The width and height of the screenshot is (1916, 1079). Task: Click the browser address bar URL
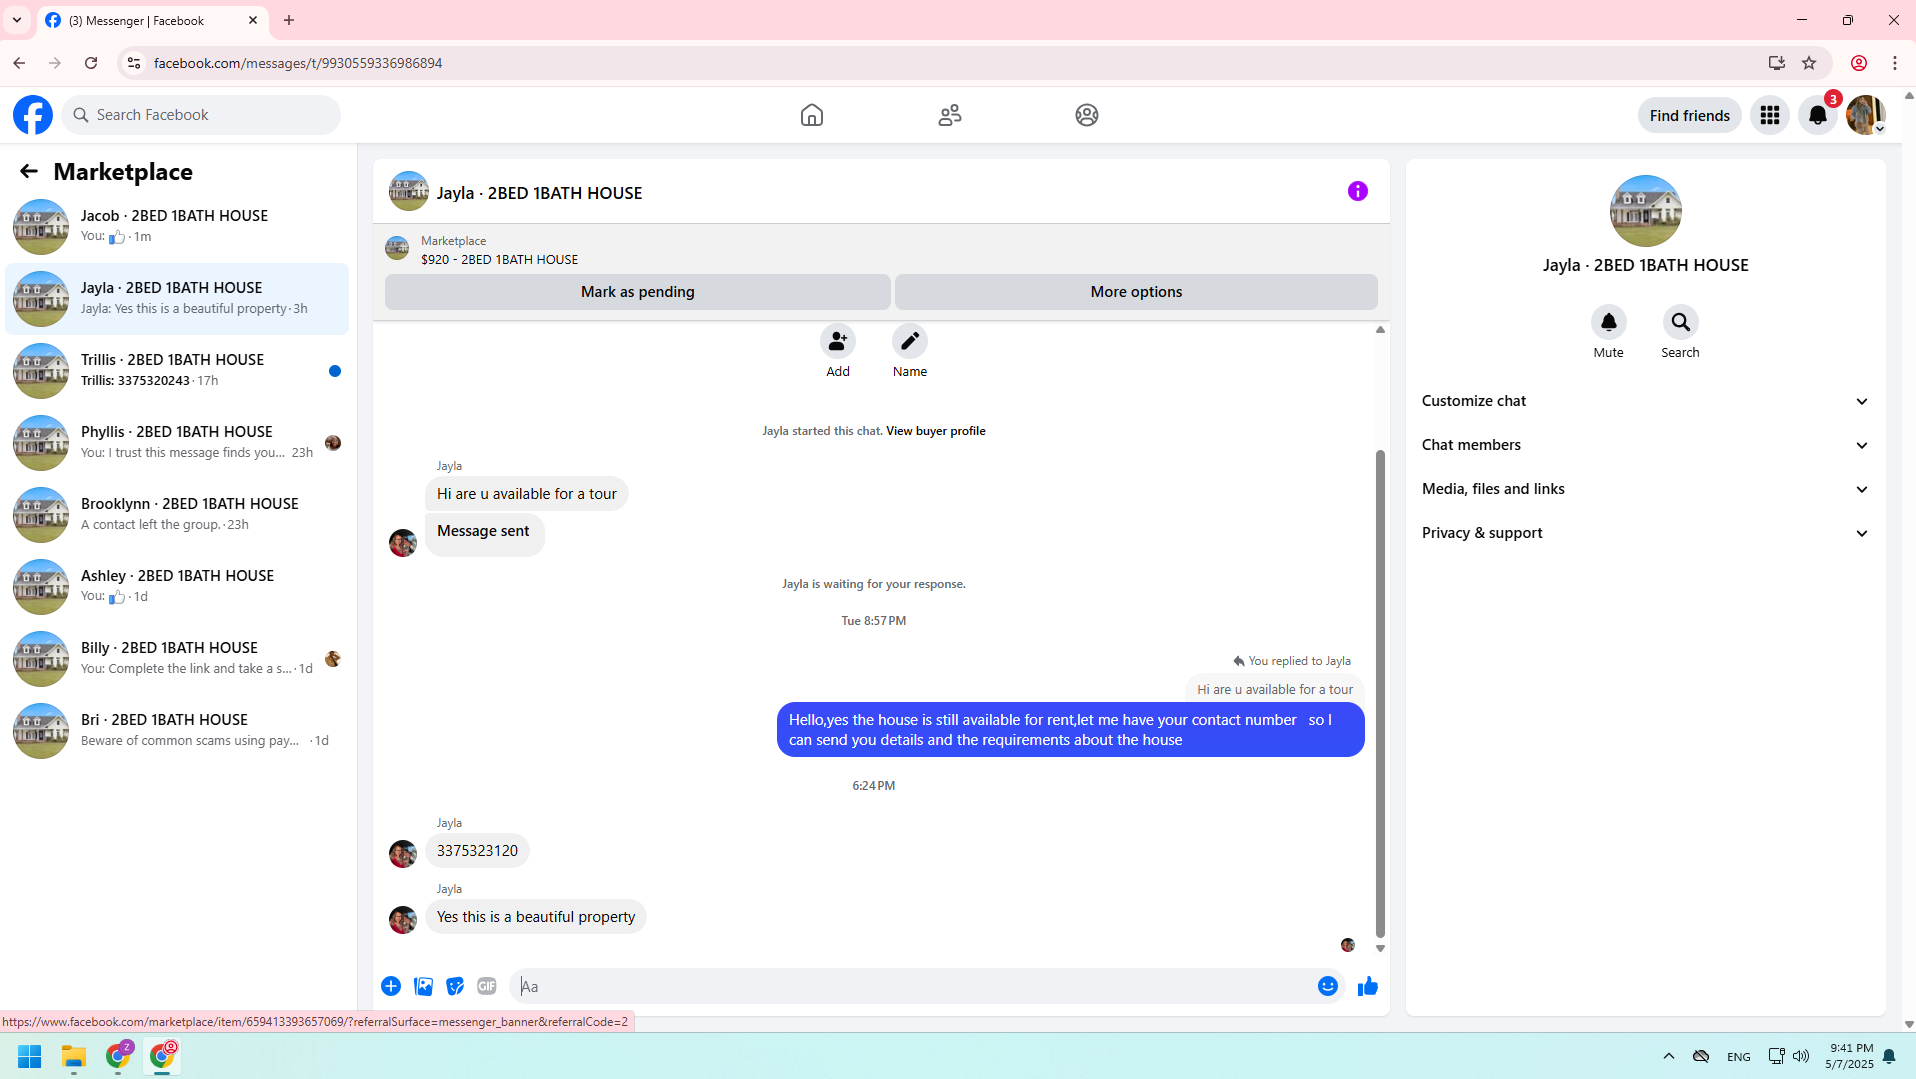[298, 63]
